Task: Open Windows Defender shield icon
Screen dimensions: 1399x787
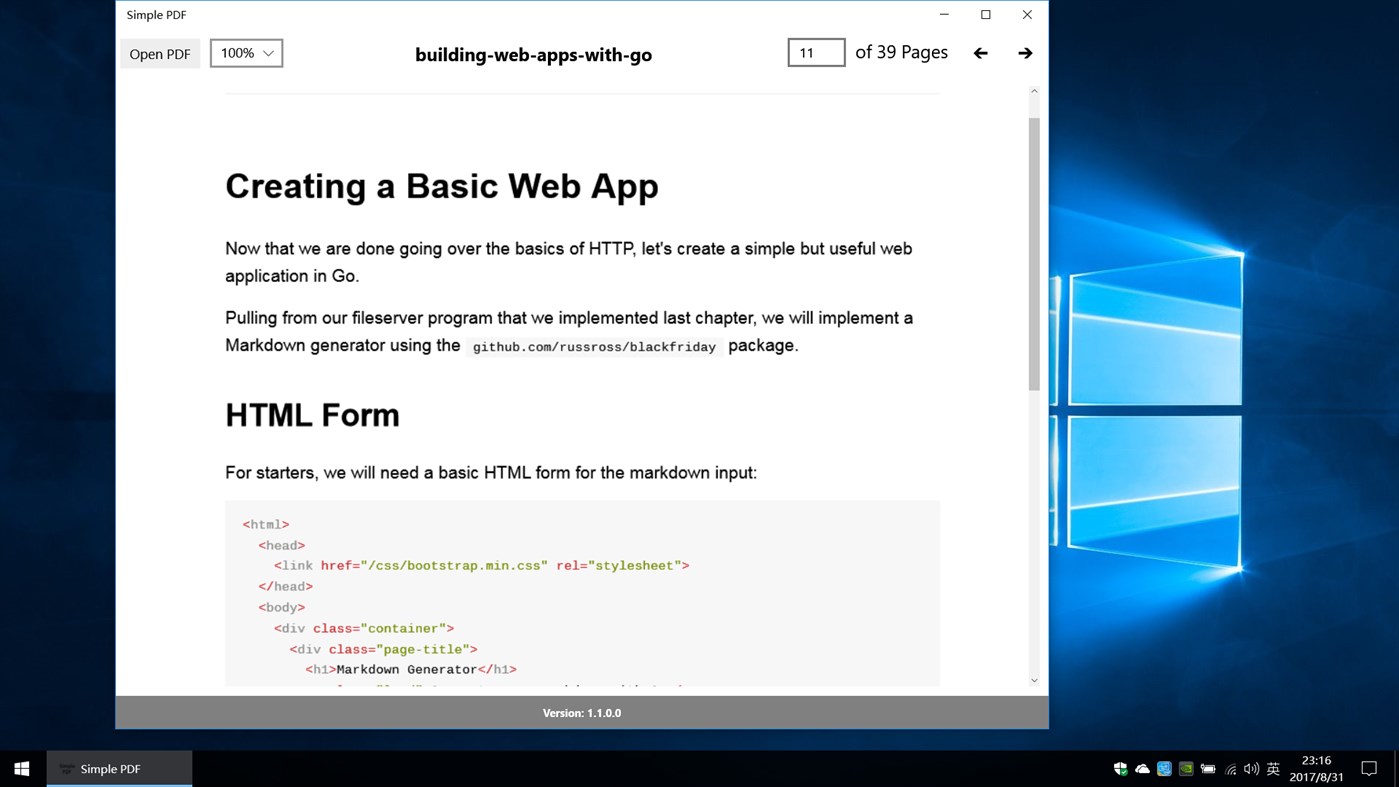Action: [x=1120, y=768]
